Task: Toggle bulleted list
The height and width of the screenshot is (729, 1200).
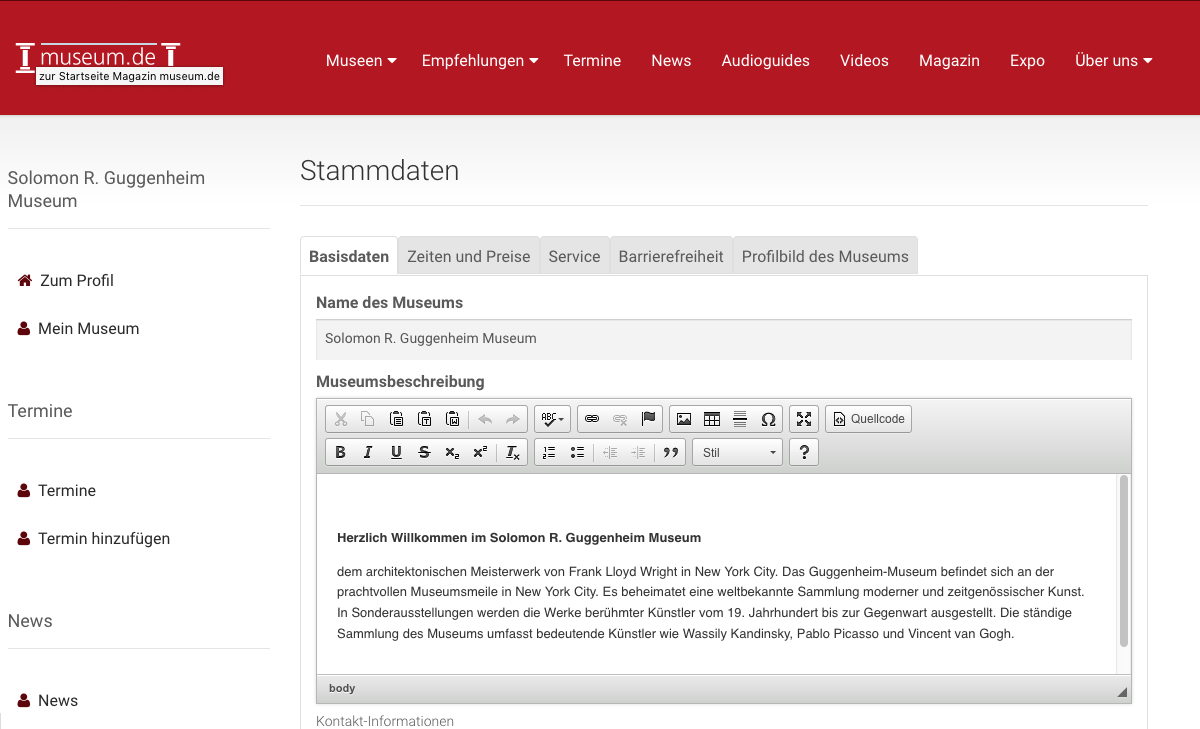Action: pyautogui.click(x=577, y=453)
